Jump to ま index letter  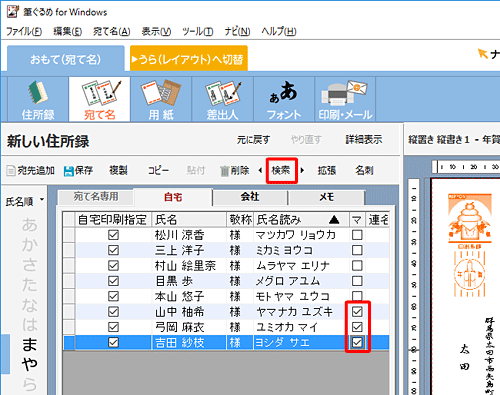29,344
